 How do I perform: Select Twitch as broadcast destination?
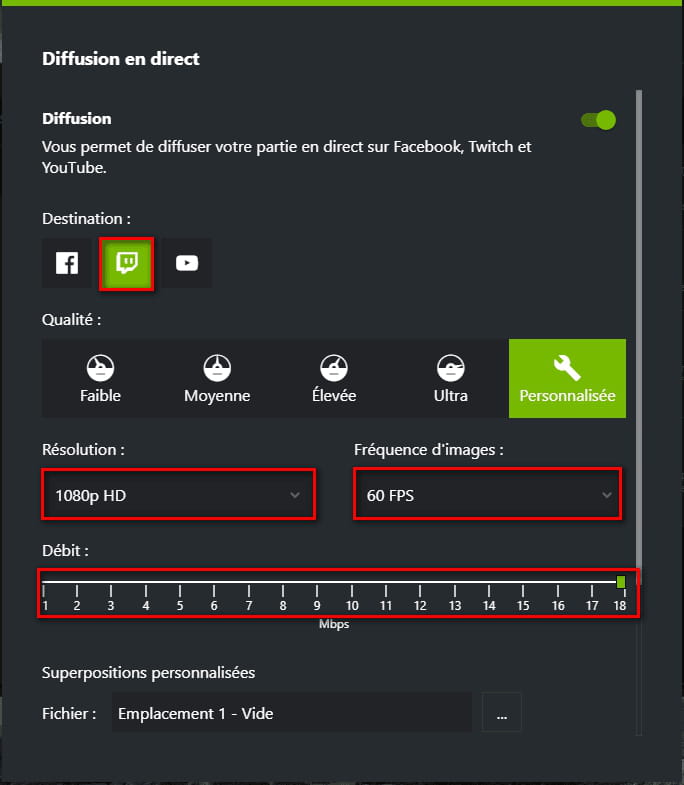pyautogui.click(x=127, y=263)
